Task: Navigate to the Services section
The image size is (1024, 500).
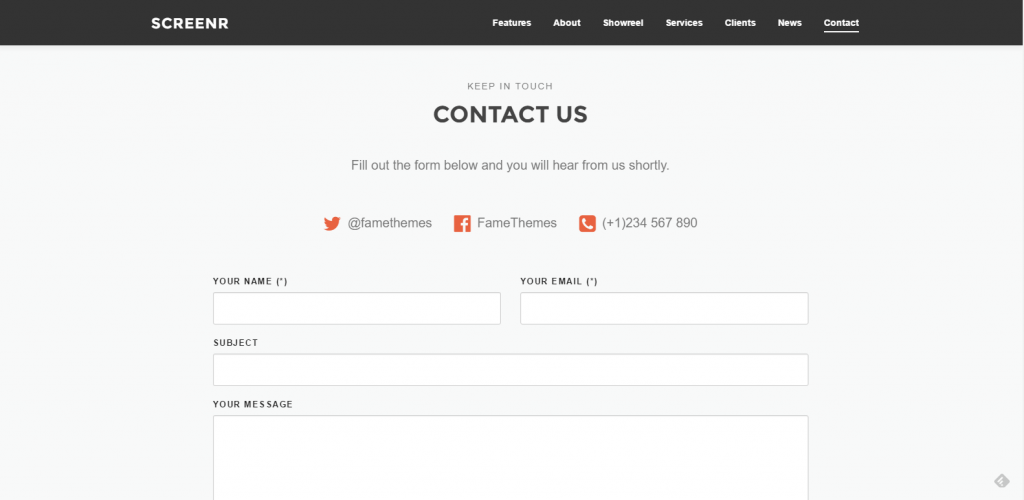Action: tap(684, 23)
